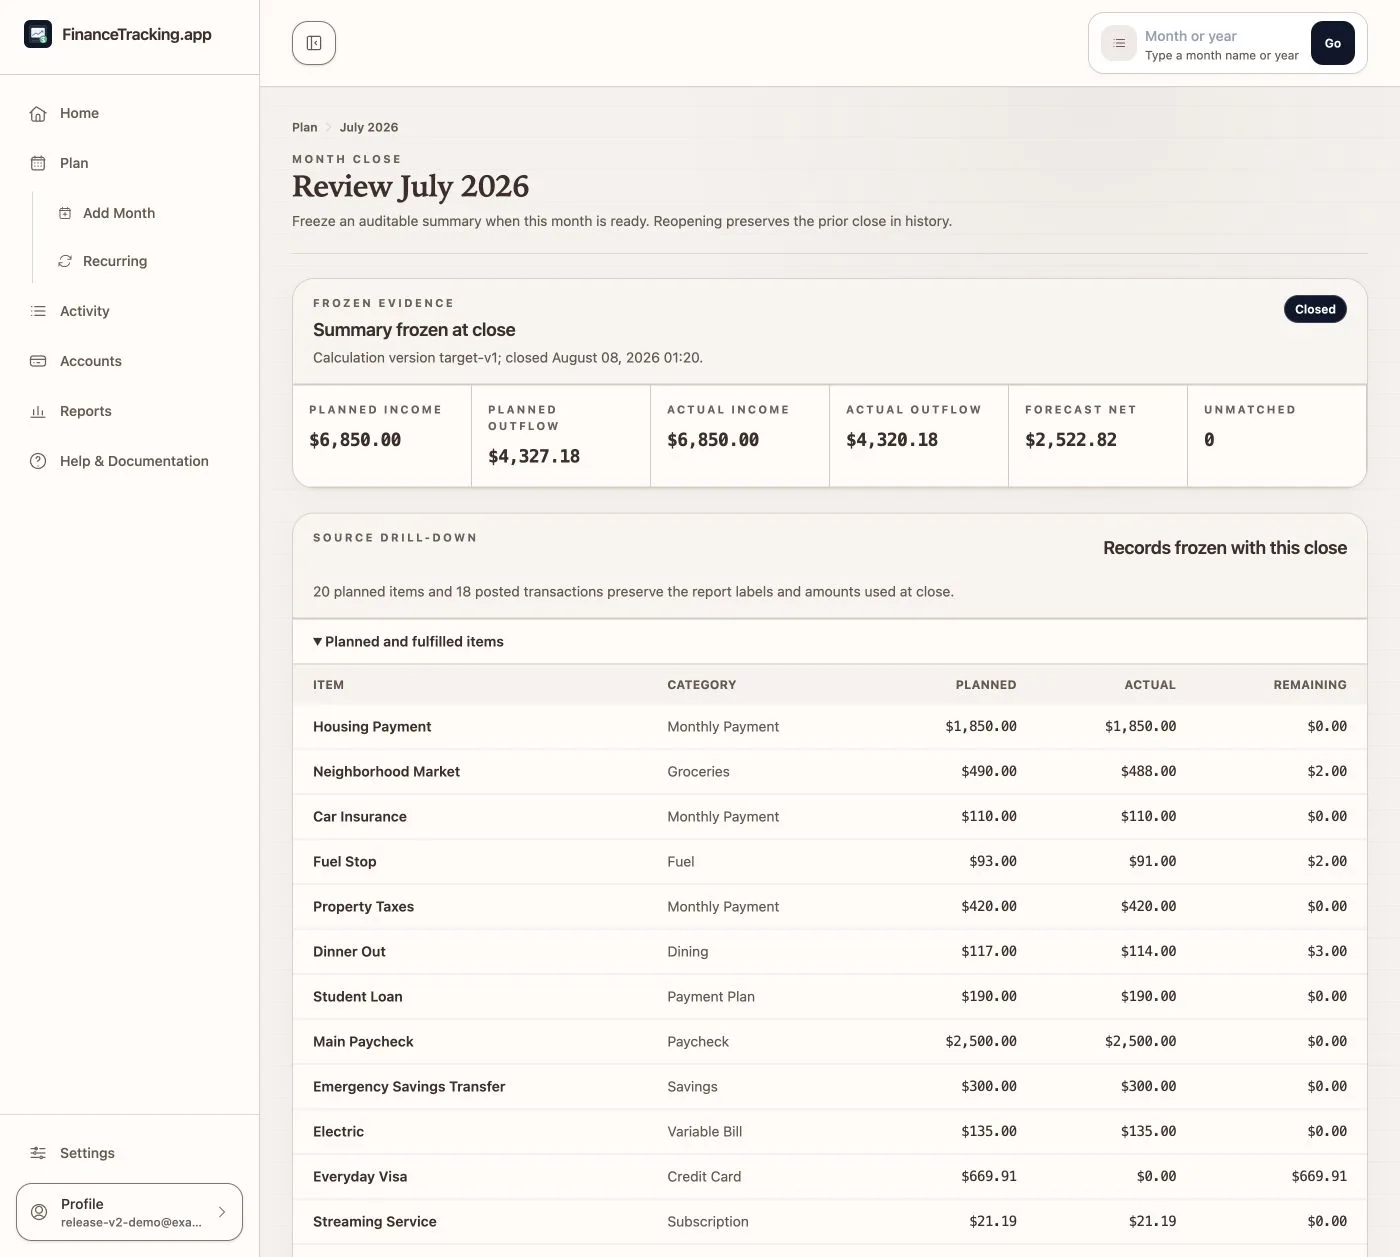This screenshot has width=1400, height=1257.
Task: Click the FinanceTracking.app logo icon
Action: [38, 34]
